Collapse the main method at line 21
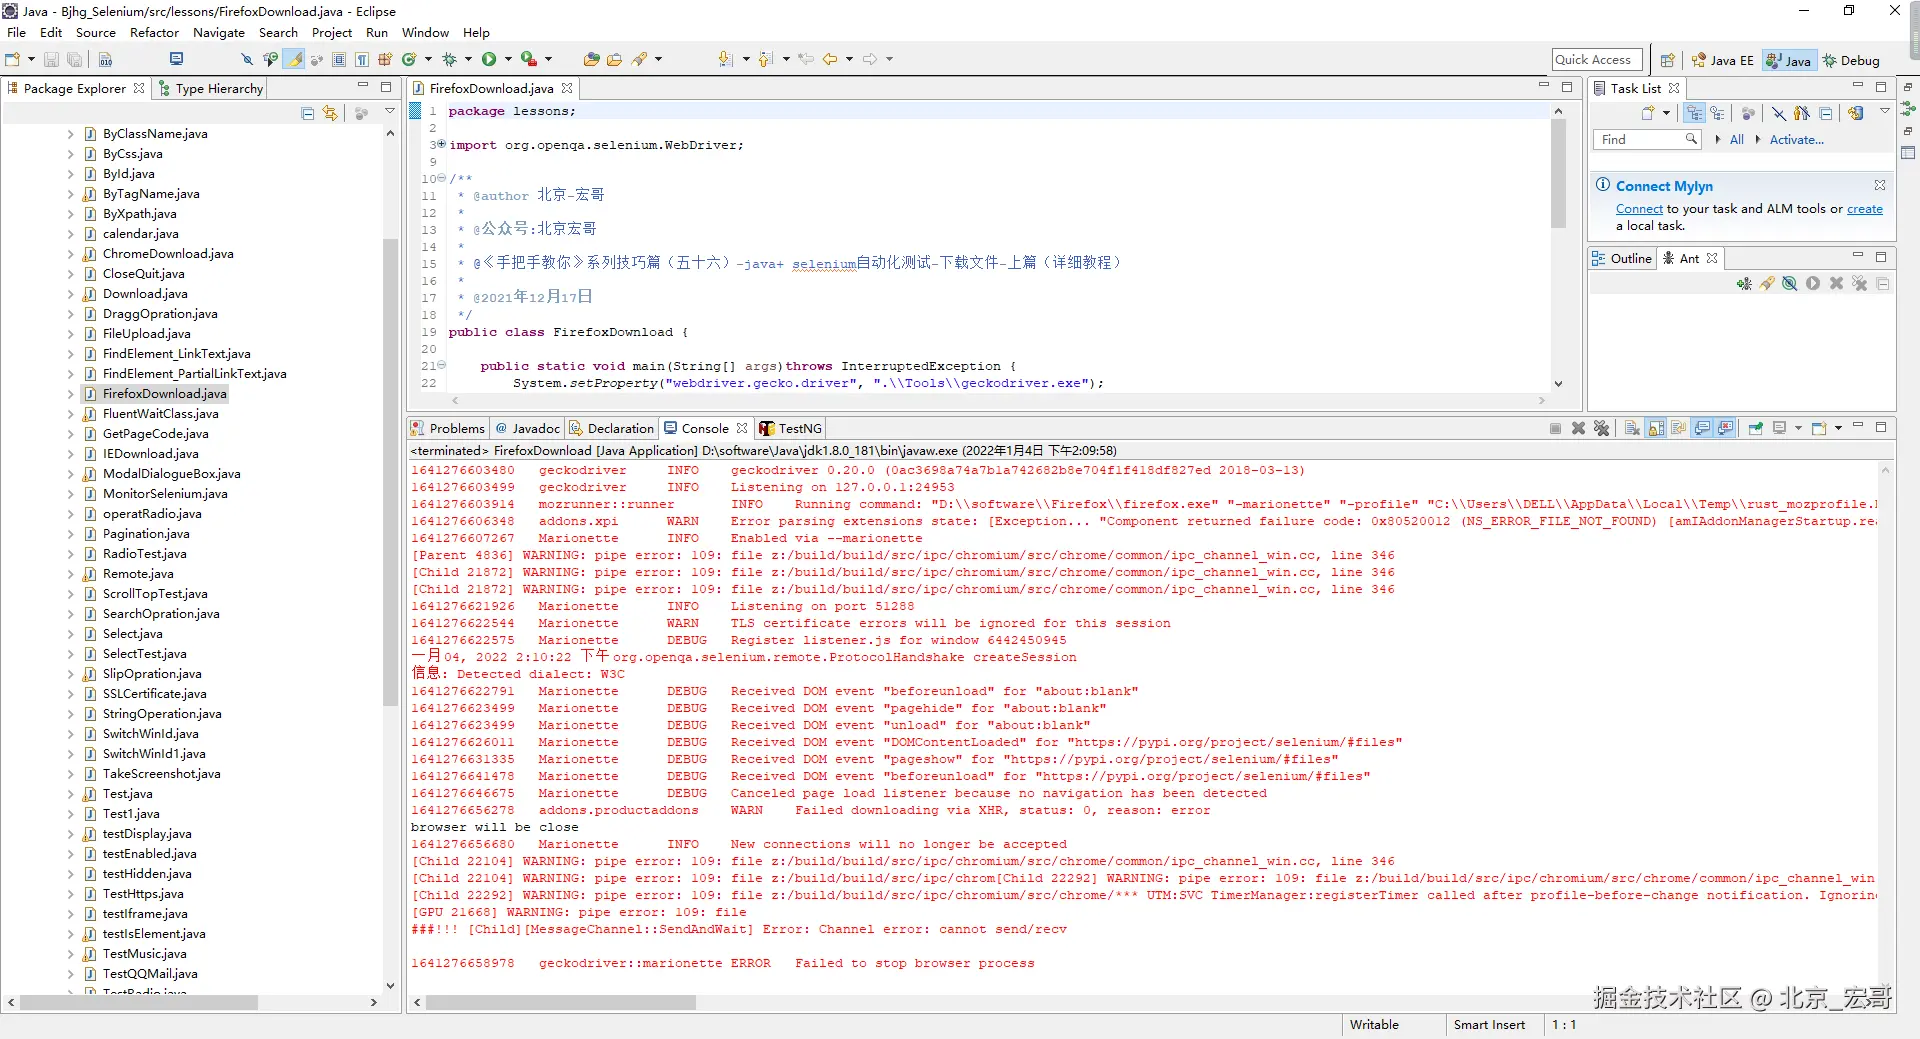Viewport: 1920px width, 1039px height. coord(441,365)
